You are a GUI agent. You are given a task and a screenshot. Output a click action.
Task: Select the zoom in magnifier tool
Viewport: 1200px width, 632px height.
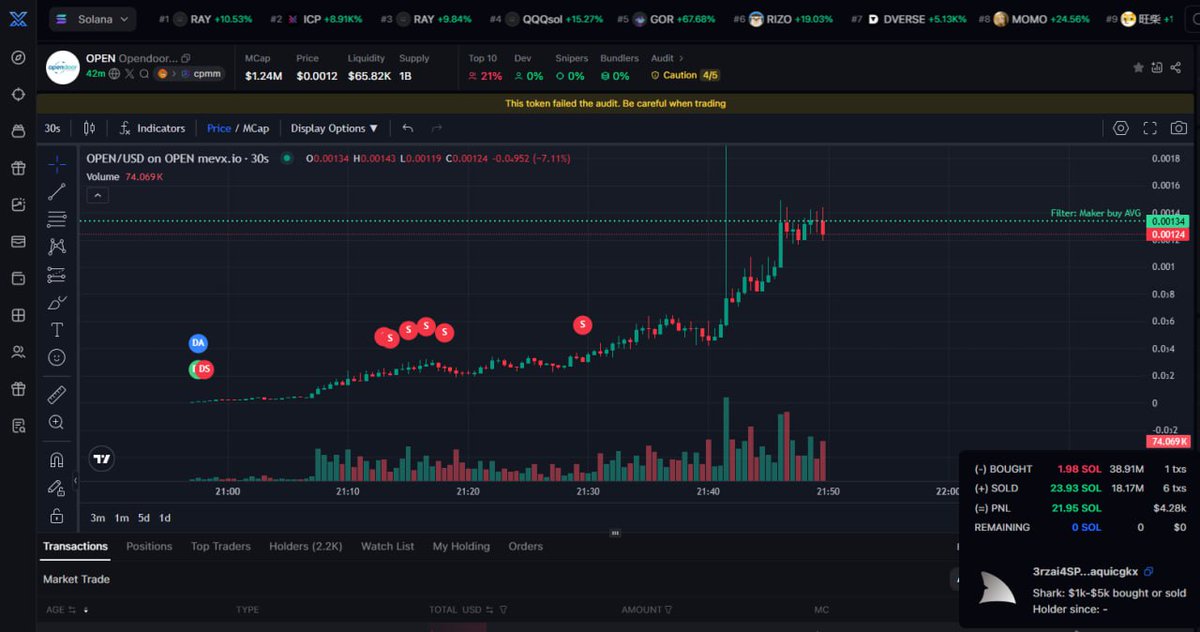(57, 422)
